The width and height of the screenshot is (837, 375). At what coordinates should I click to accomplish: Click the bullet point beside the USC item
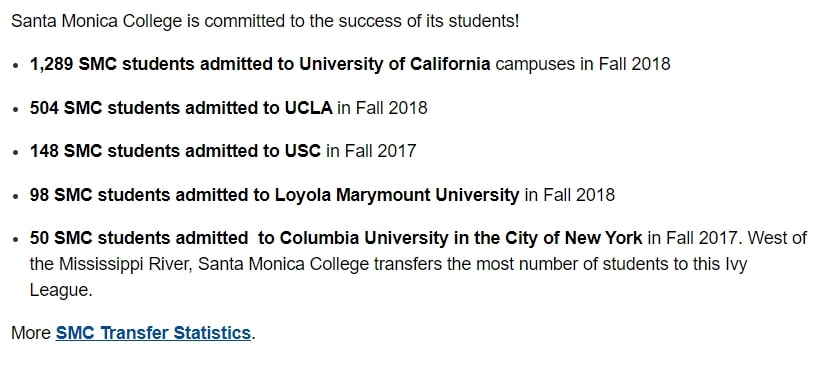coord(16,152)
